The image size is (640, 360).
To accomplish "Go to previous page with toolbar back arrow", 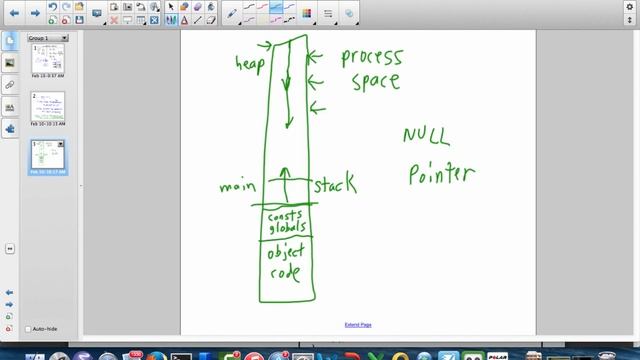I will 14,13.
